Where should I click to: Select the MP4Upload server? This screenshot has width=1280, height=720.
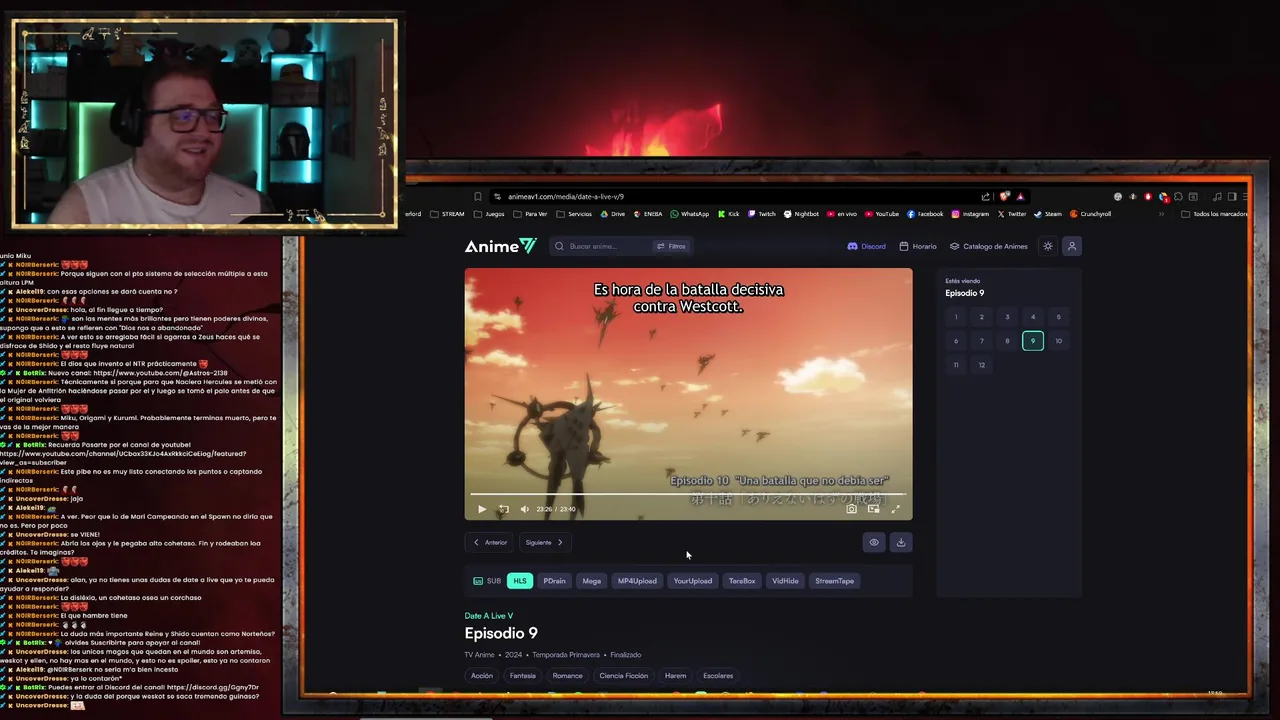point(637,581)
